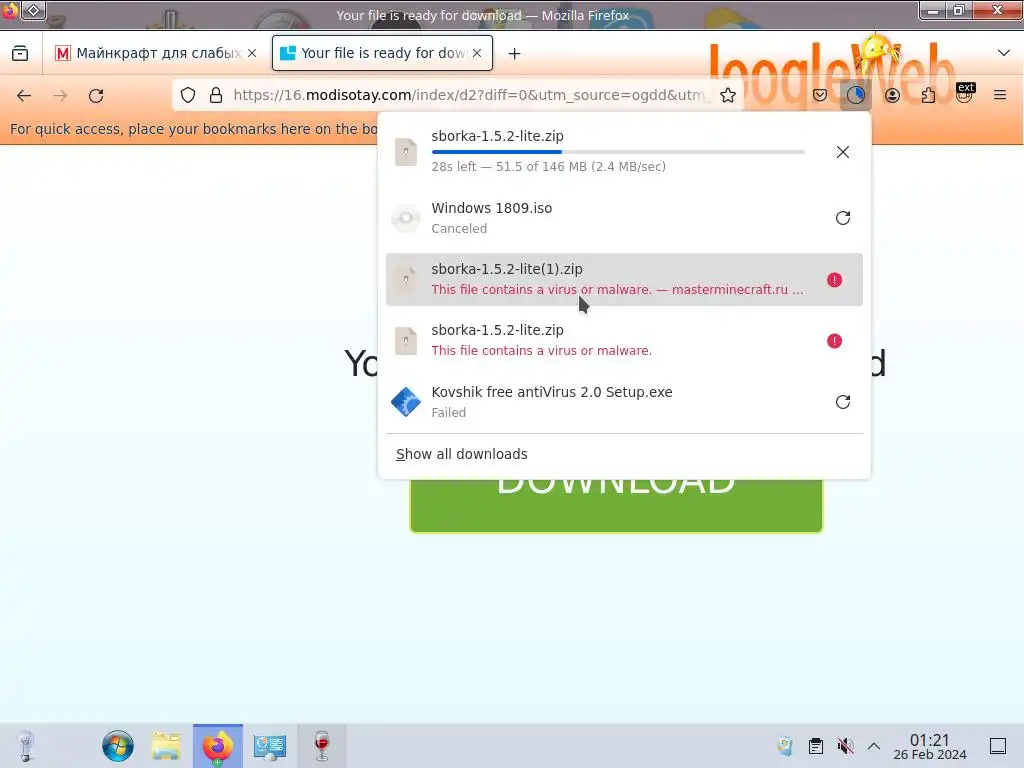Click the site security padlock icon
Screen dimensions: 1024x768
(216, 95)
